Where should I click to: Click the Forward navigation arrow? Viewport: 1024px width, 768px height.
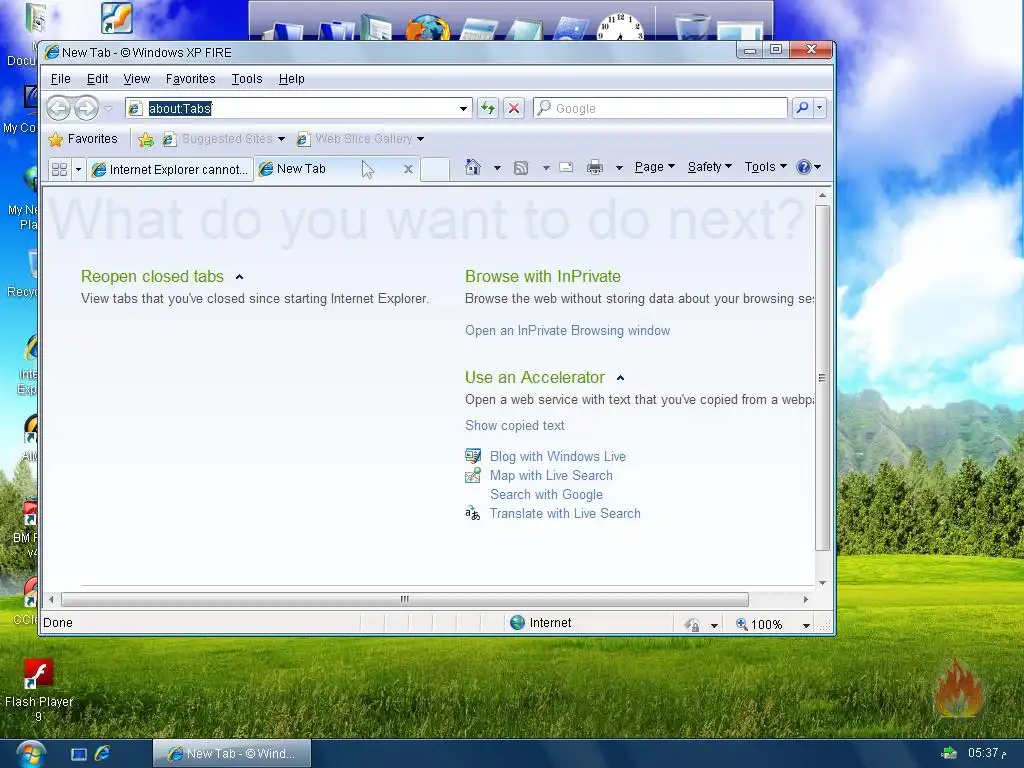(x=86, y=108)
